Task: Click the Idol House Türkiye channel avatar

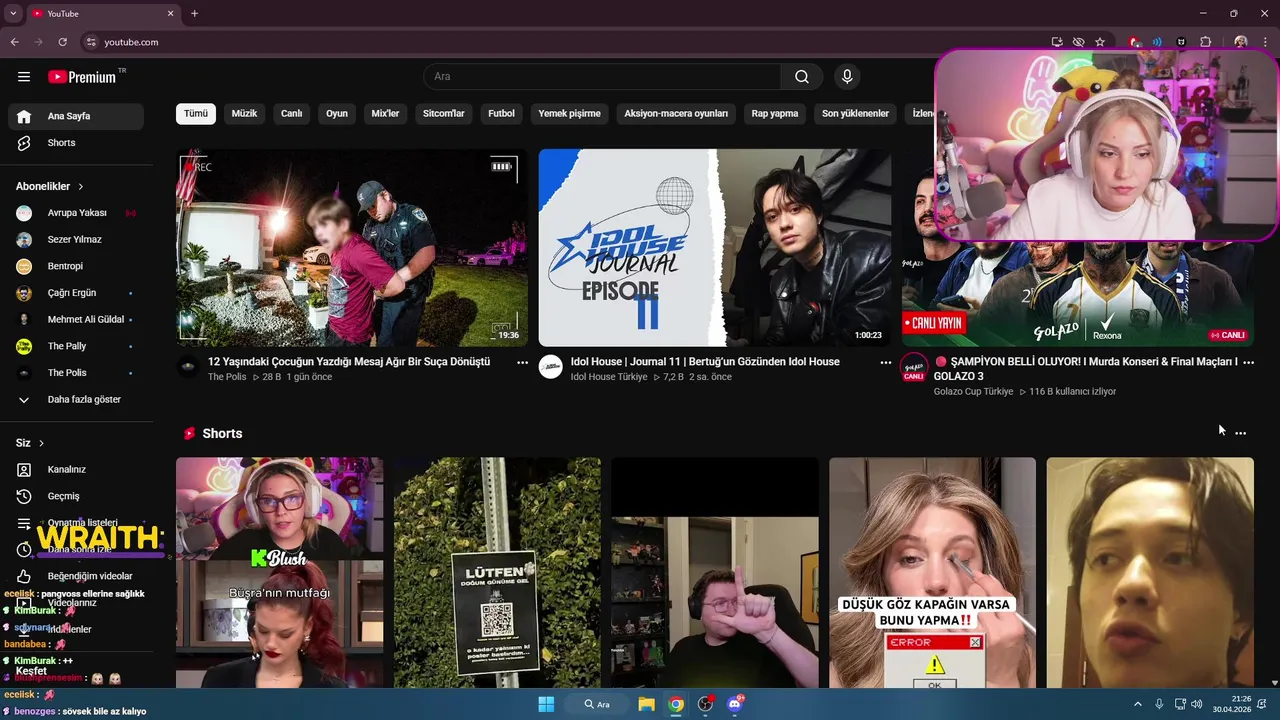Action: (x=551, y=367)
